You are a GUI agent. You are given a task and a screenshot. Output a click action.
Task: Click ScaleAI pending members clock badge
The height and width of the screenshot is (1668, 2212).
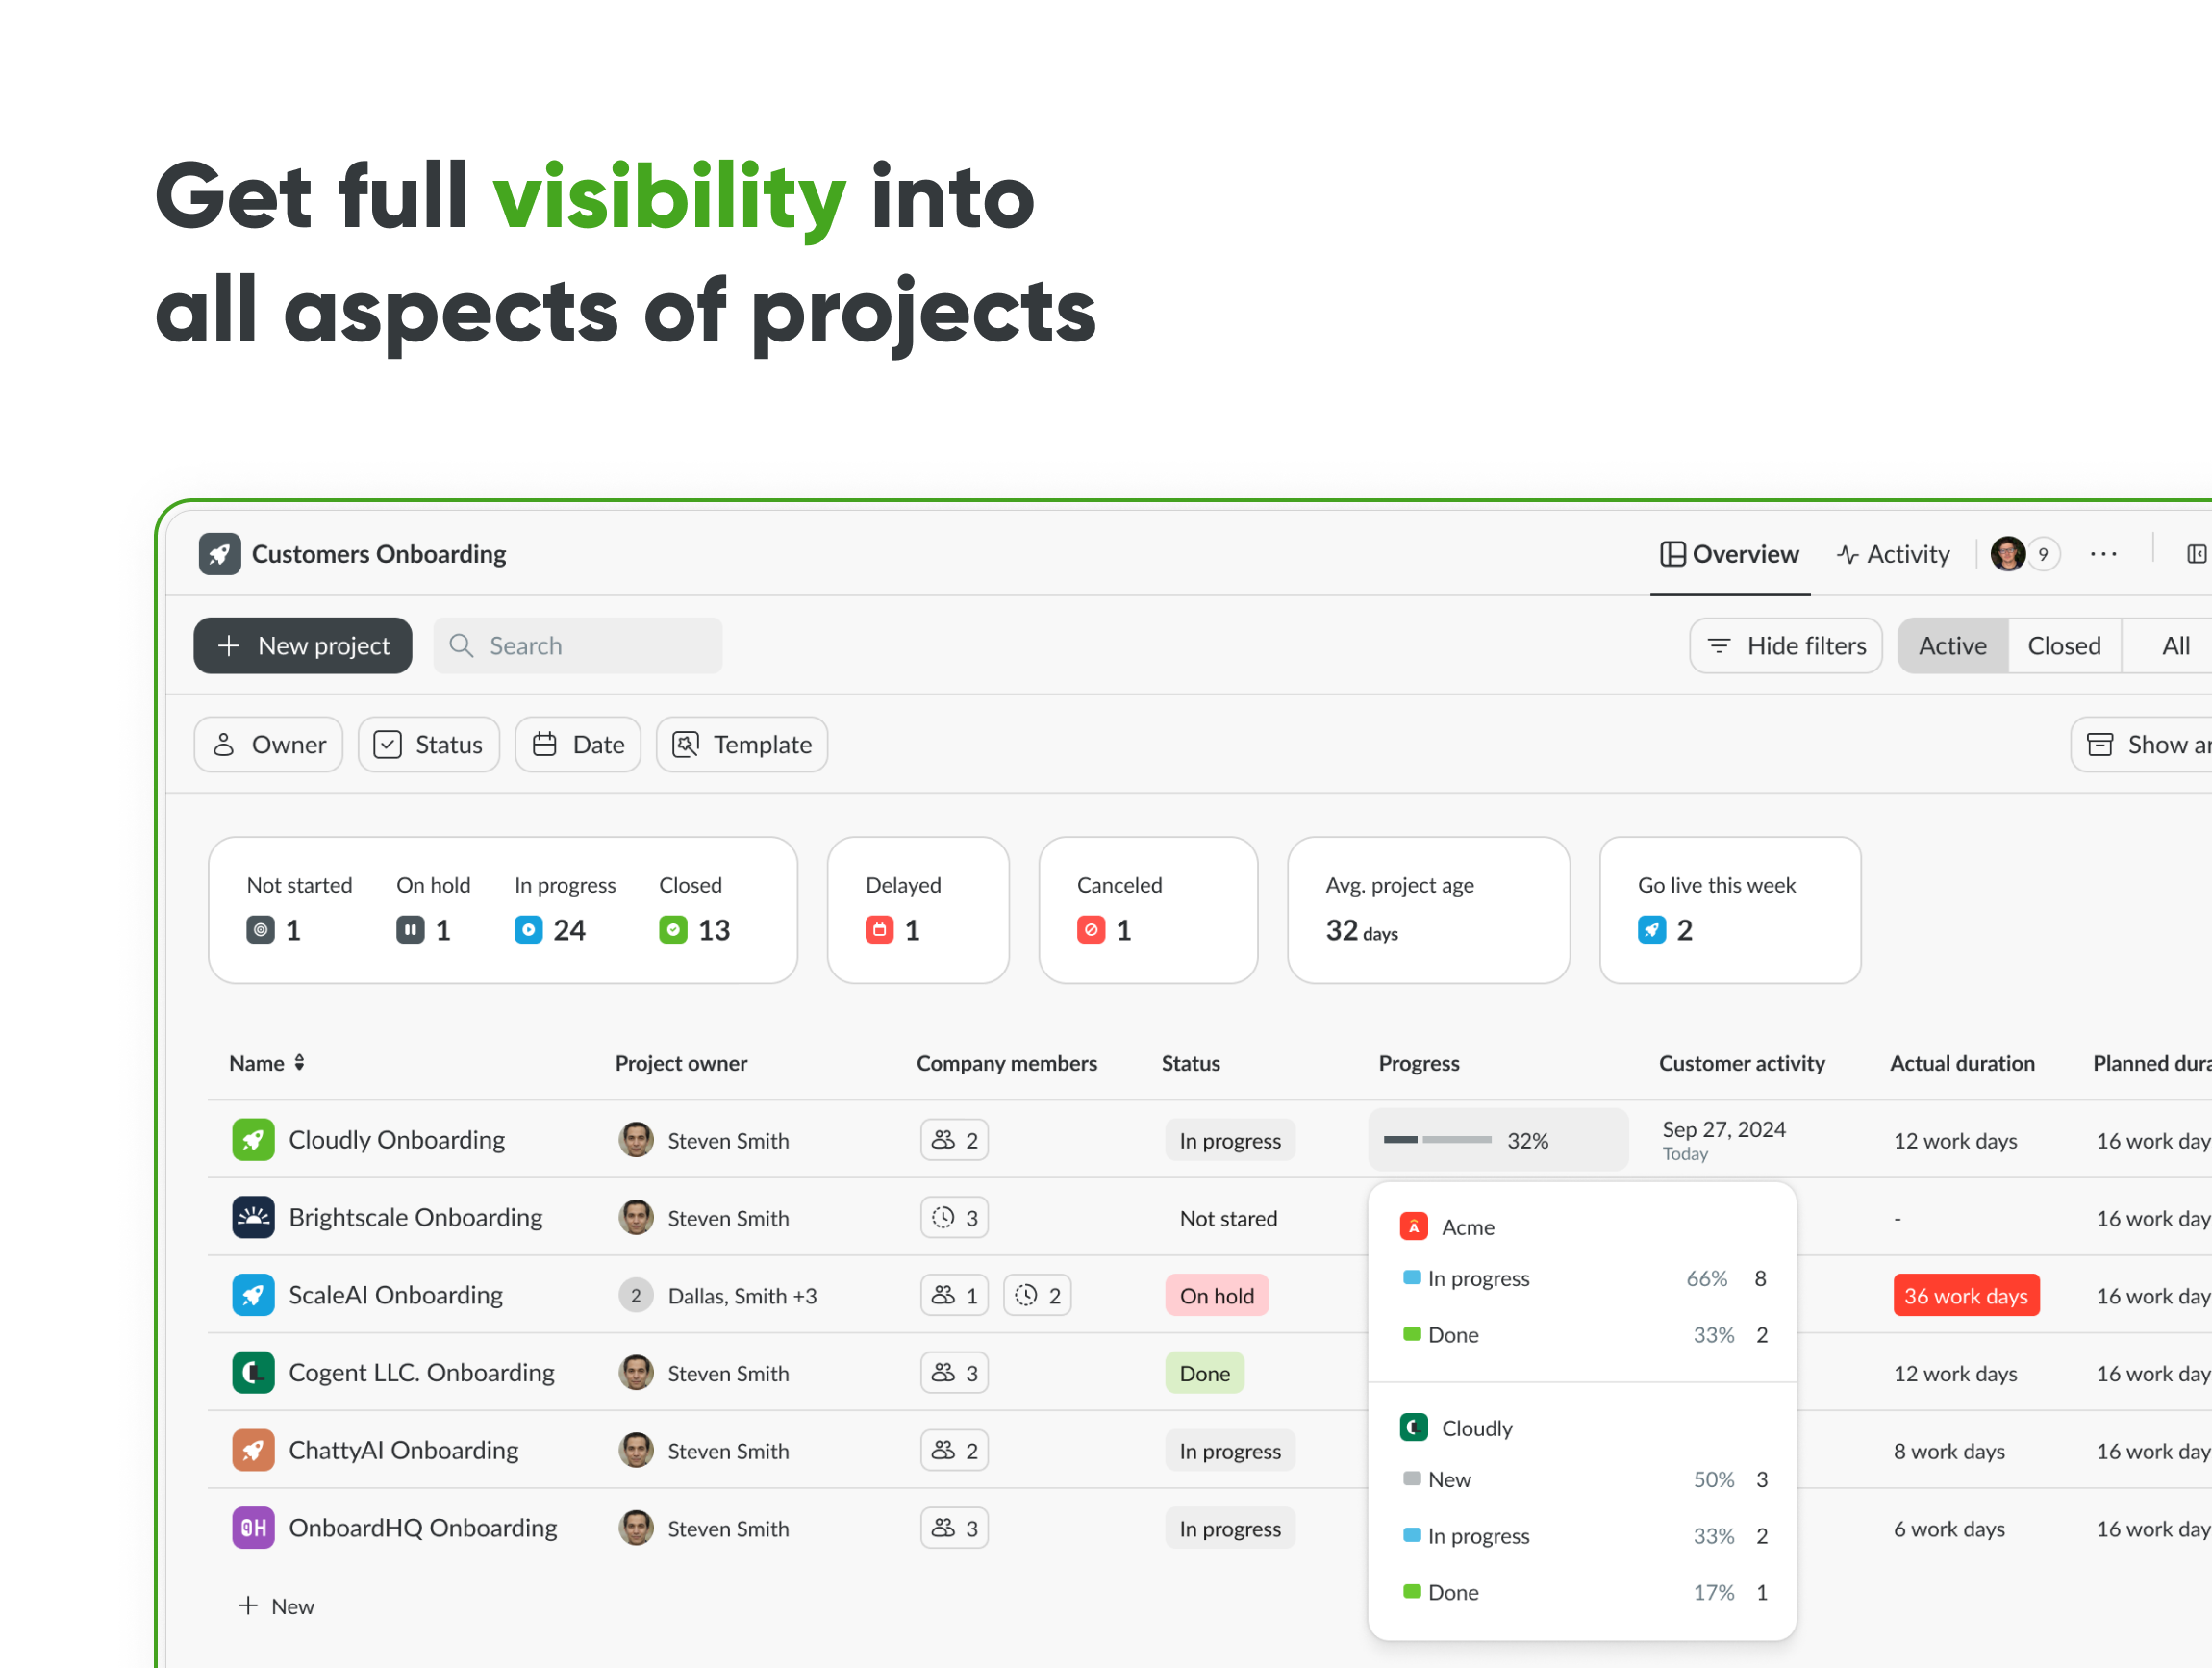coord(1037,1296)
